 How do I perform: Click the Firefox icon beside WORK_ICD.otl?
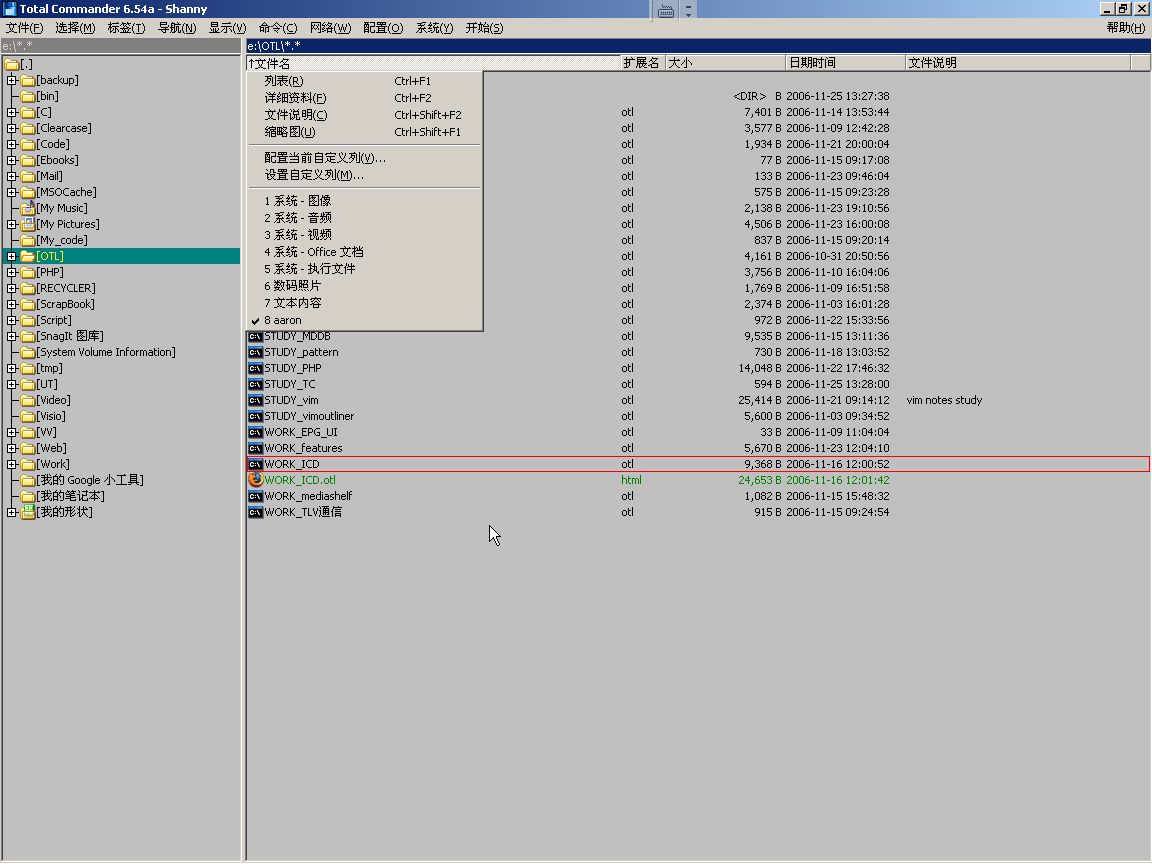255,480
